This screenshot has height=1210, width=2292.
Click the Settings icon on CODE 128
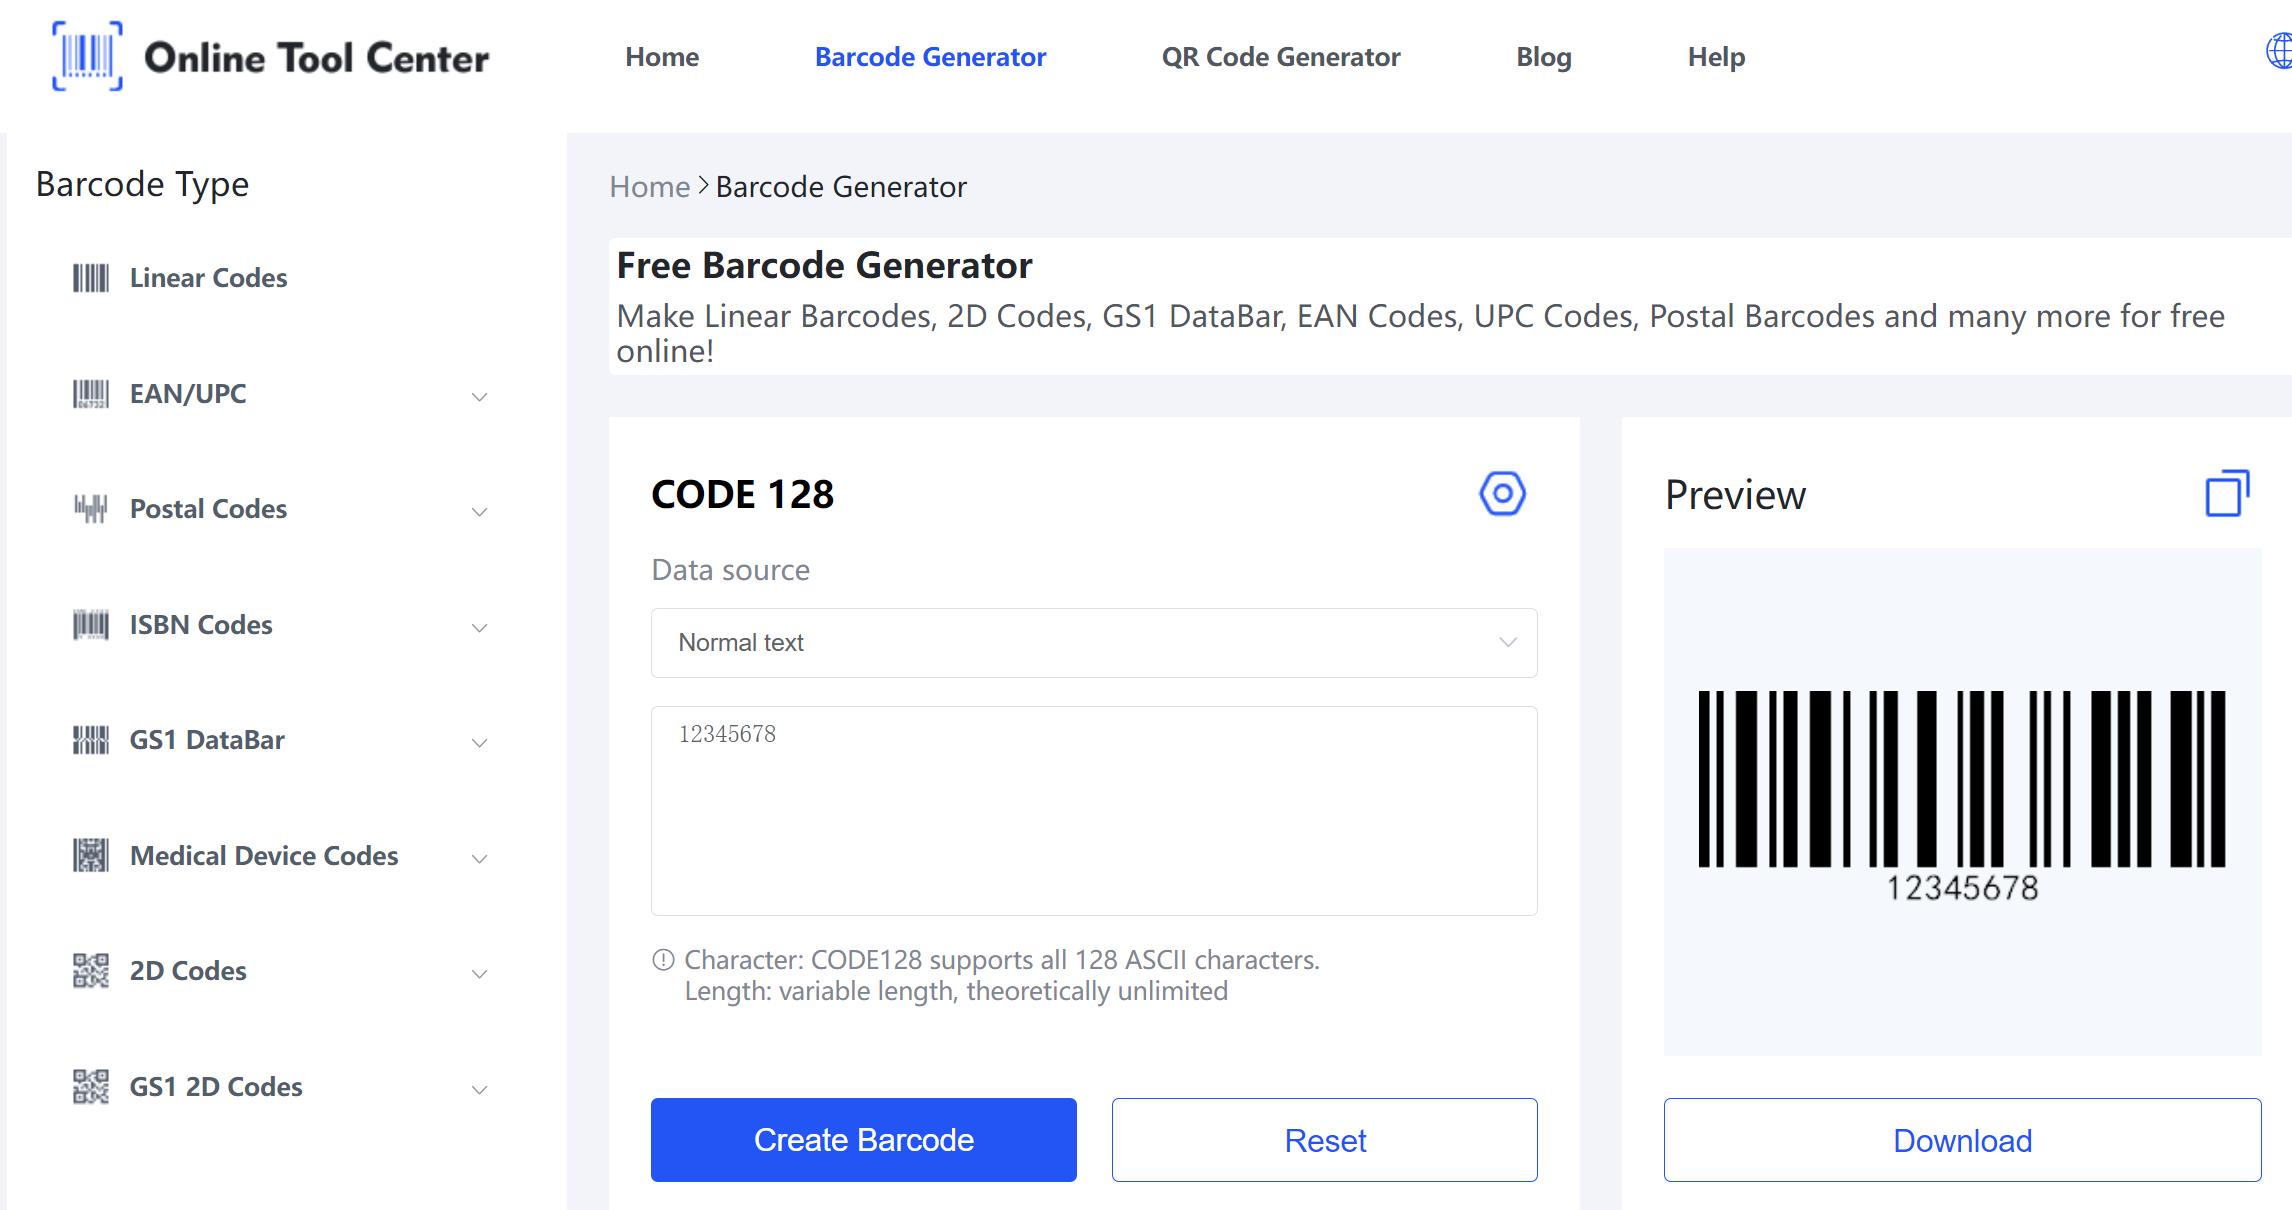(x=1502, y=493)
